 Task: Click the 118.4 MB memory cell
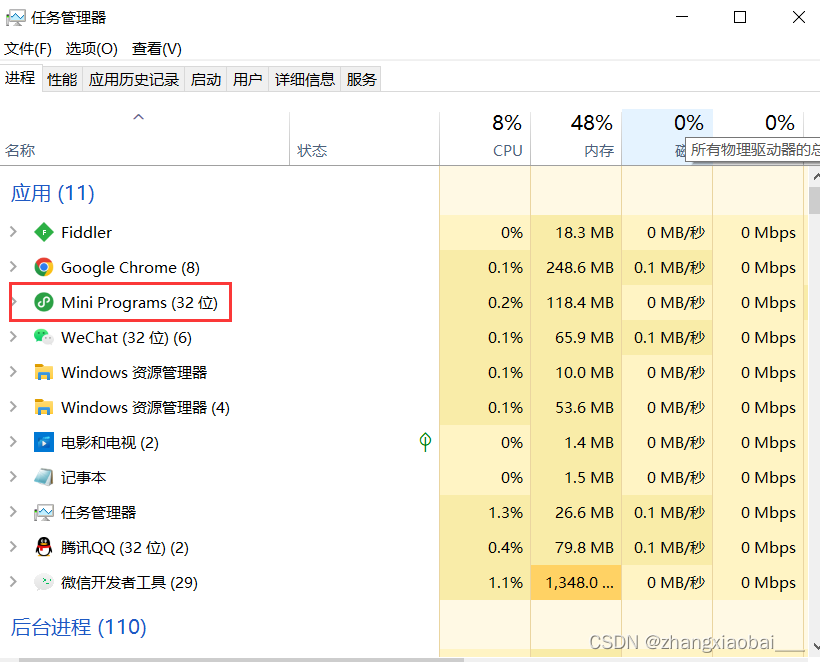[x=576, y=302]
